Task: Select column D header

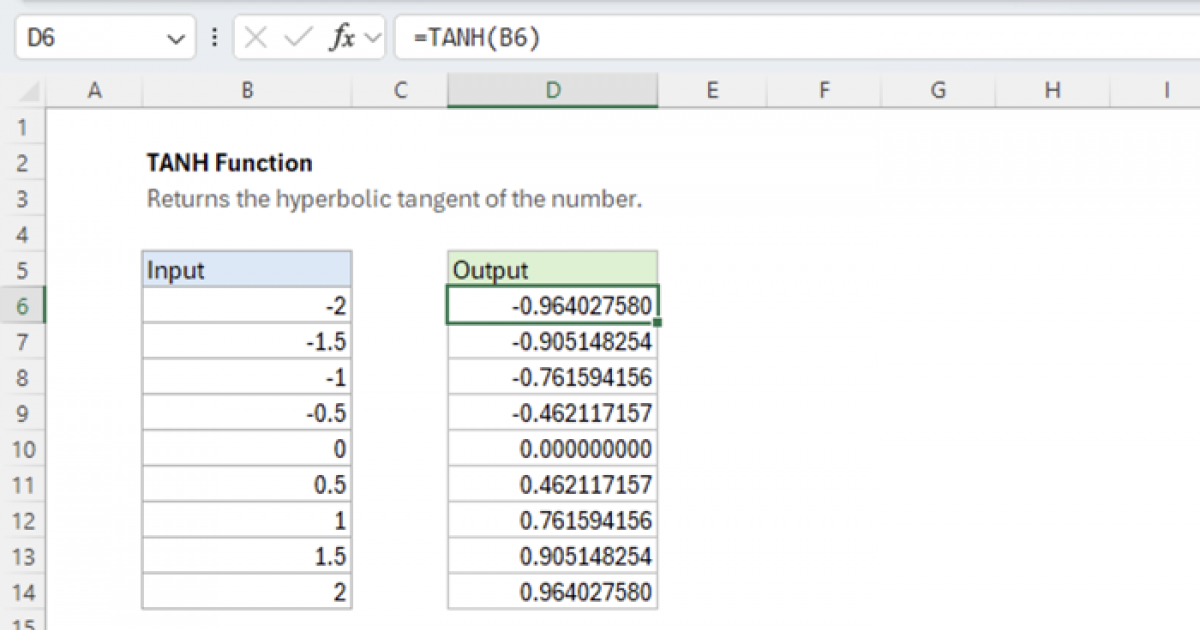Action: click(553, 89)
